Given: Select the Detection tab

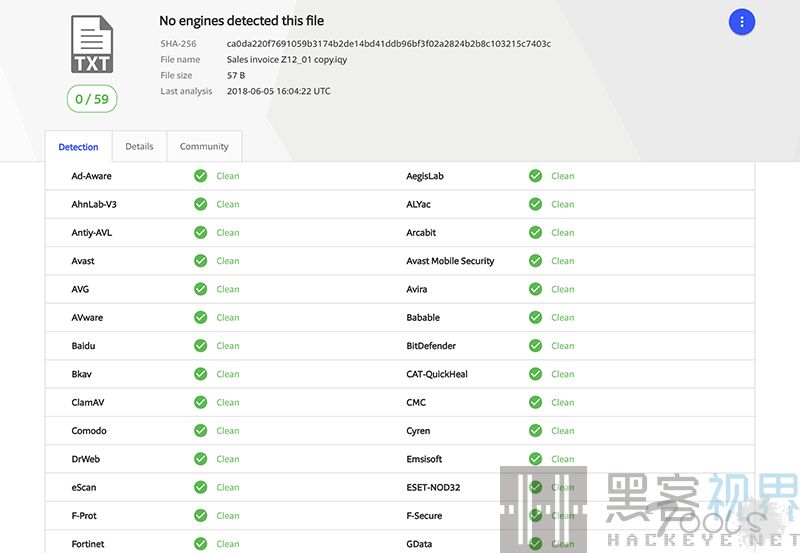Looking at the screenshot, I should (x=78, y=147).
